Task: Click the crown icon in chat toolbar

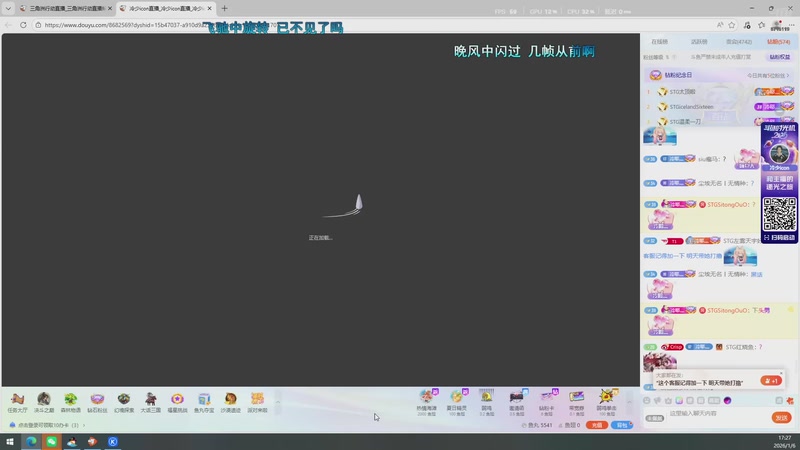Action: click(x=668, y=401)
